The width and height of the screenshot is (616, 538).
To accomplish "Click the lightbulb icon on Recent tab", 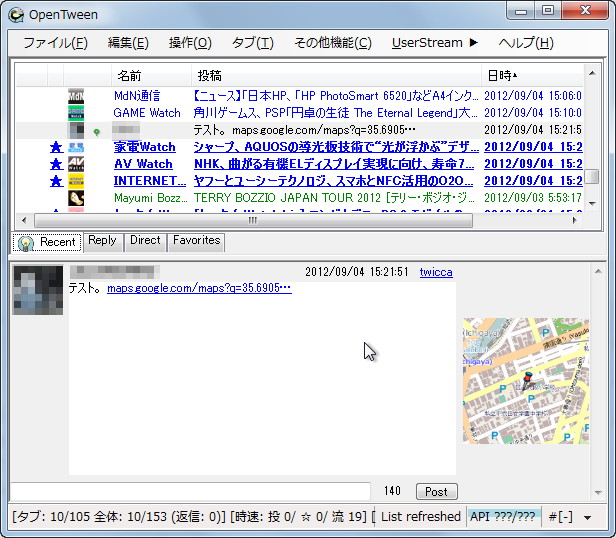I will pyautogui.click(x=26, y=243).
